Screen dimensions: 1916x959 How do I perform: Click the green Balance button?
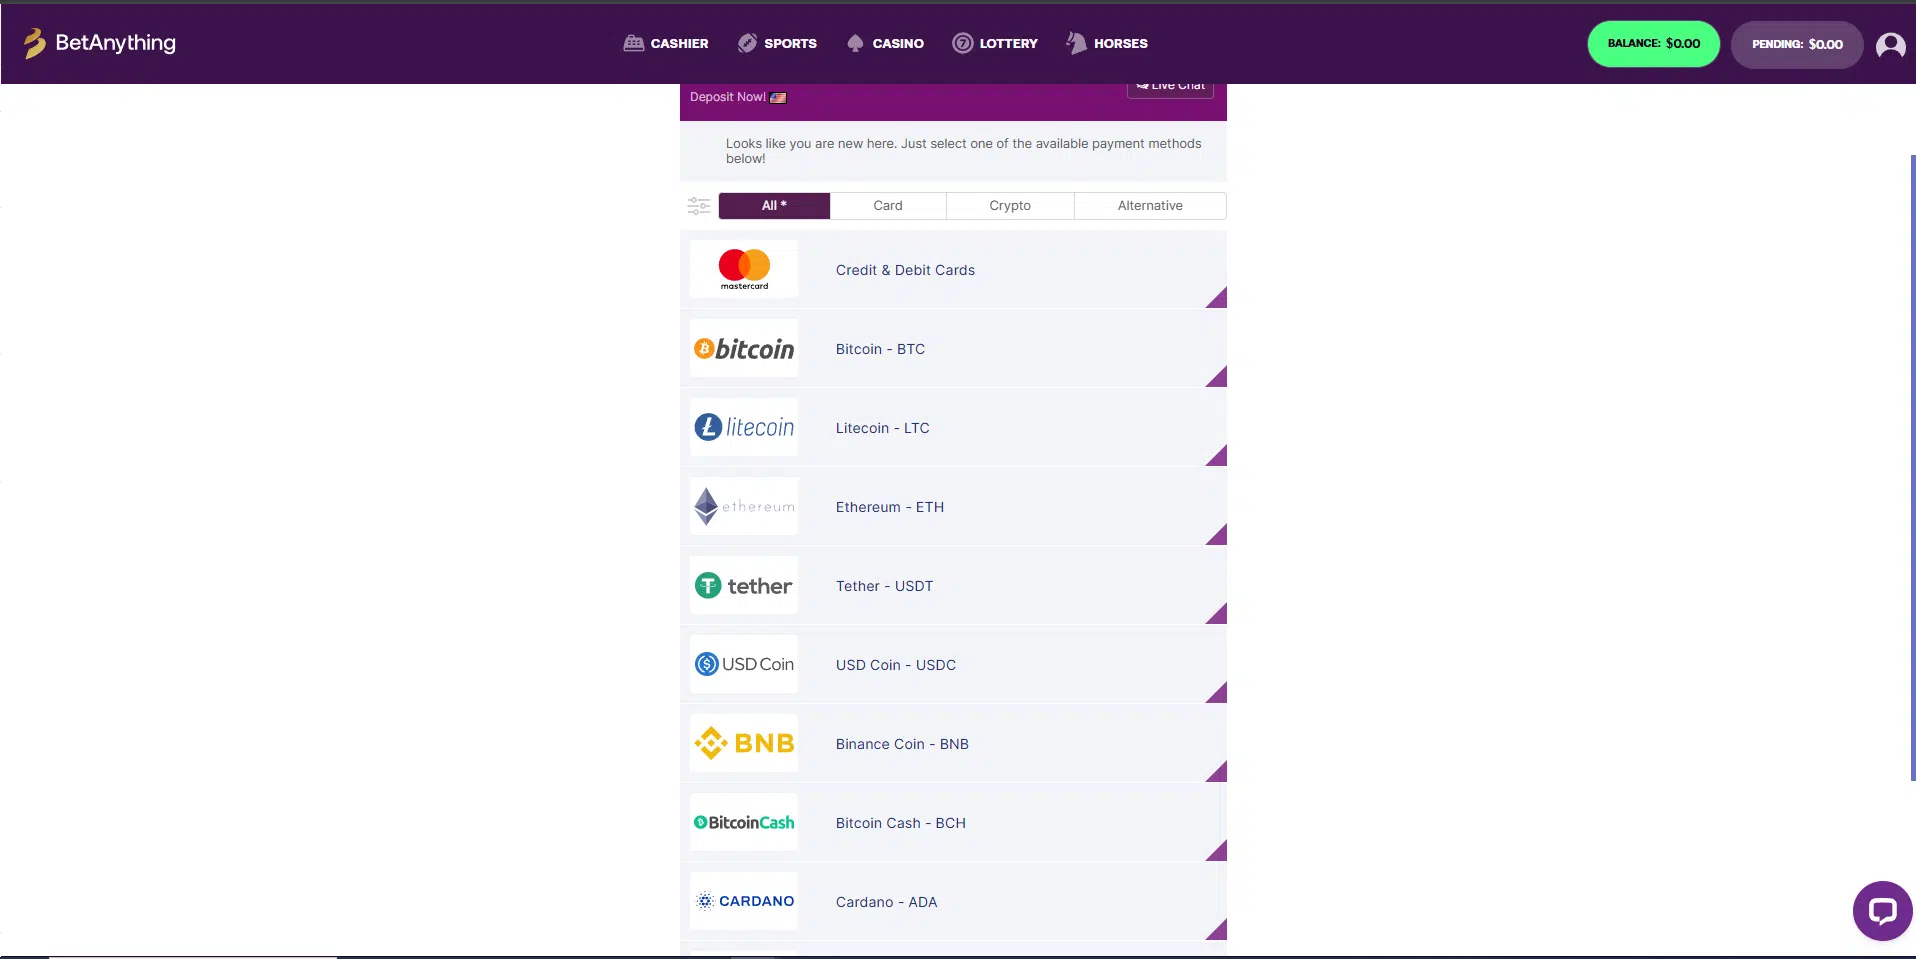click(x=1653, y=44)
